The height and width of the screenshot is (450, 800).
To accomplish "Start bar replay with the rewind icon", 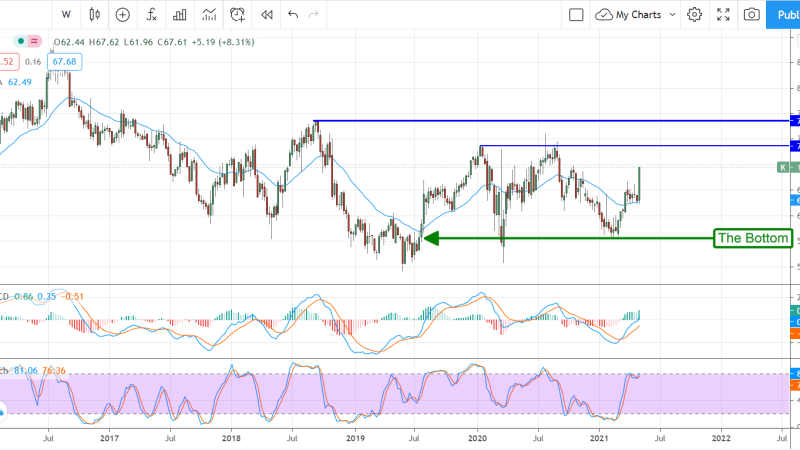I will coord(266,15).
